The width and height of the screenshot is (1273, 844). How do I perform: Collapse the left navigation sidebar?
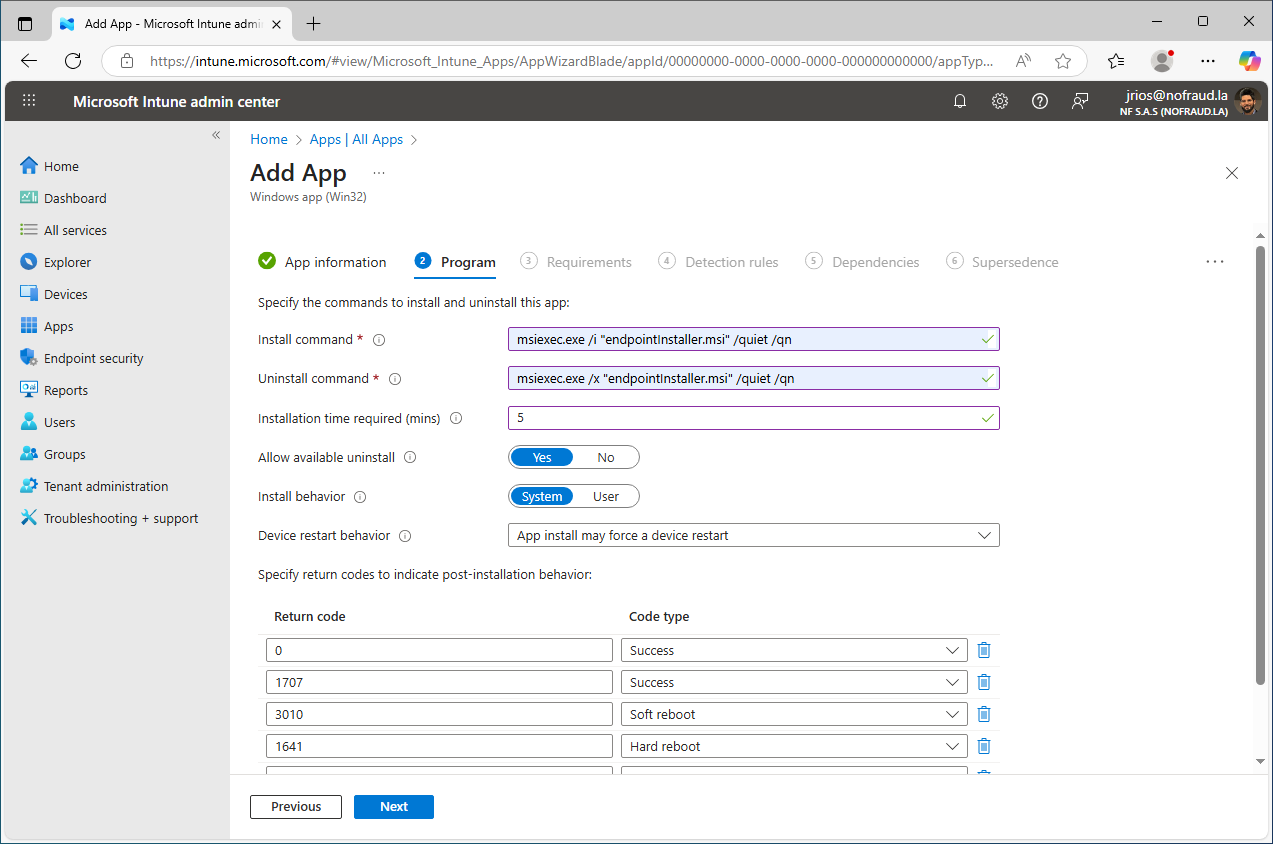pyautogui.click(x=216, y=135)
